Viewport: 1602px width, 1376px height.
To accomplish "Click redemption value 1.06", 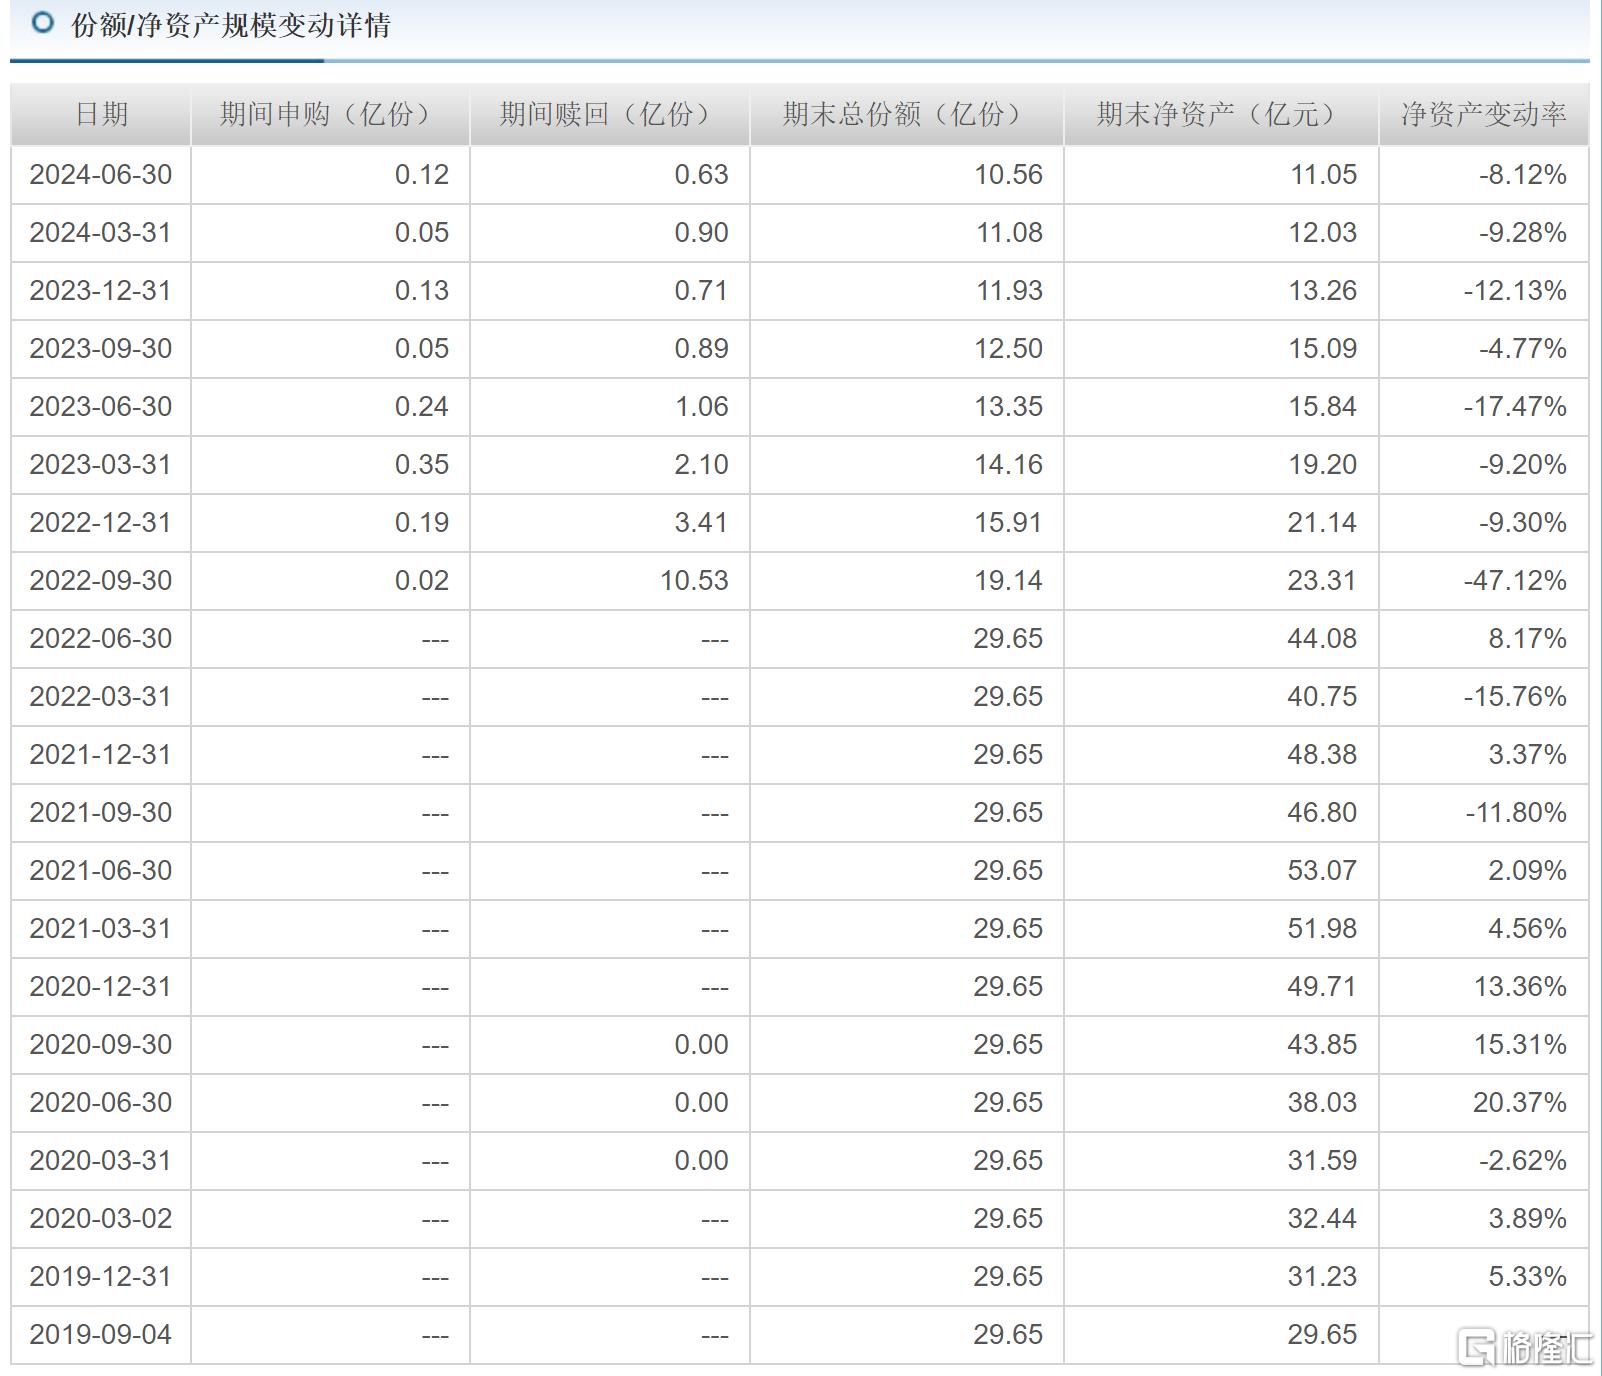I will (x=701, y=407).
